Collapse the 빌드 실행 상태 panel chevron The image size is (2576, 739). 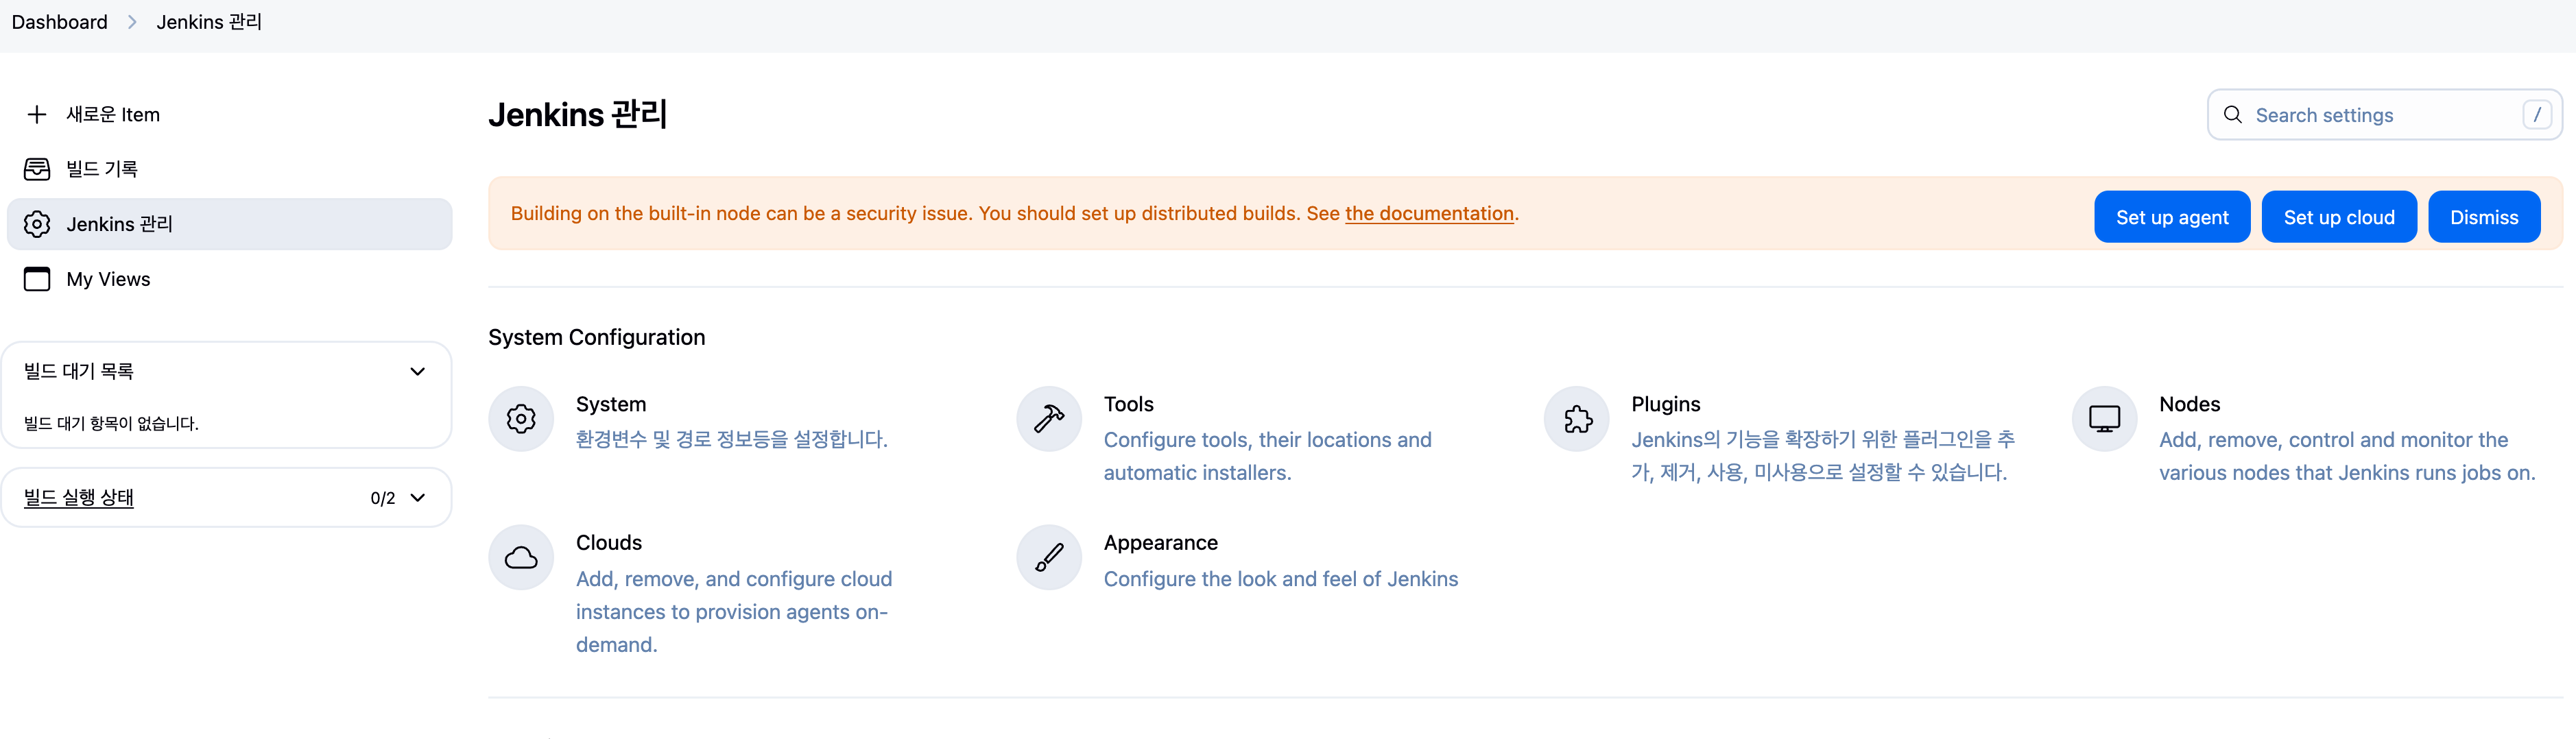418,498
